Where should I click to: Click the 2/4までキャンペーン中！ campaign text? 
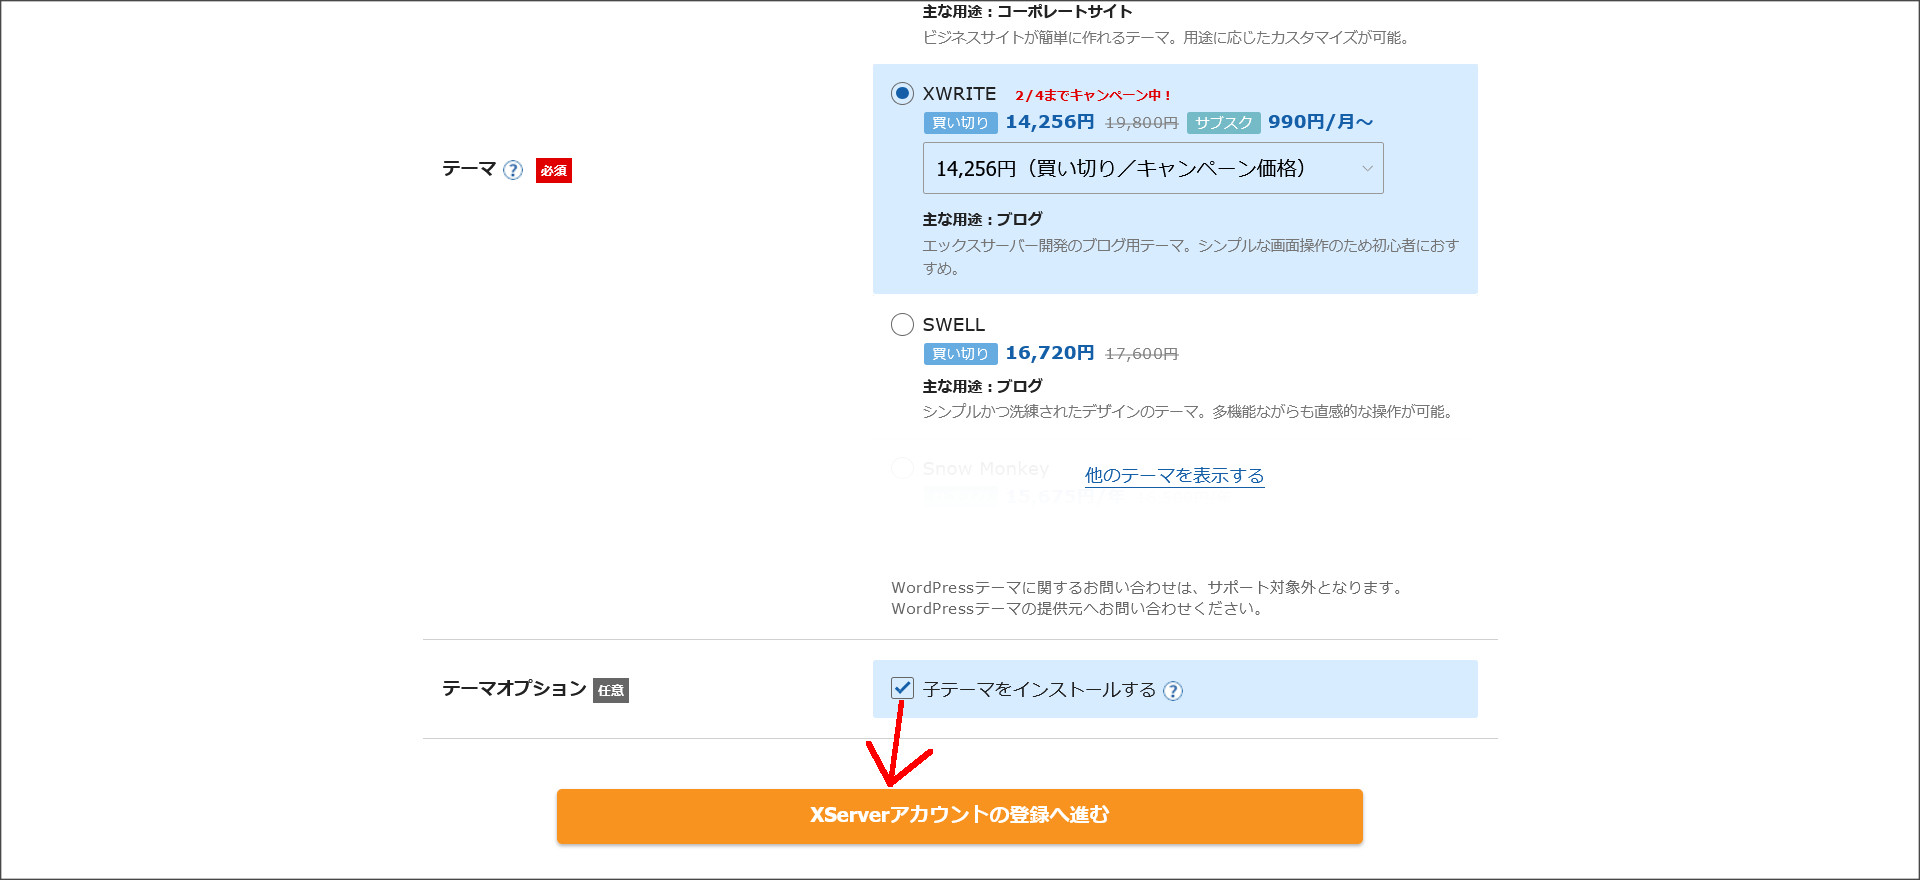[x=1093, y=95]
